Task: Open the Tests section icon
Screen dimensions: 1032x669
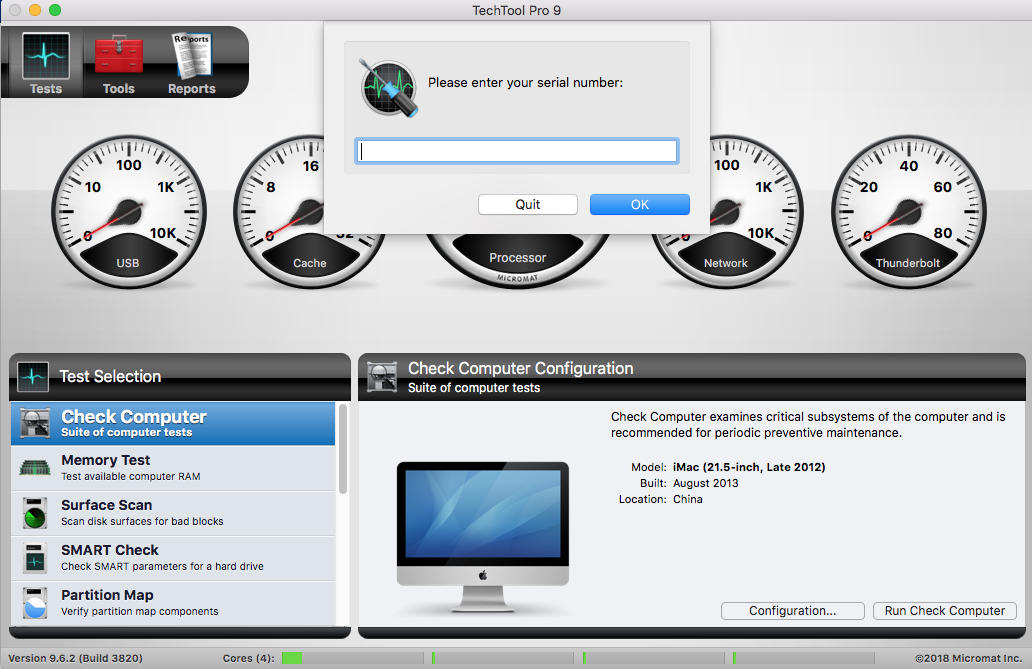Action: pos(46,56)
